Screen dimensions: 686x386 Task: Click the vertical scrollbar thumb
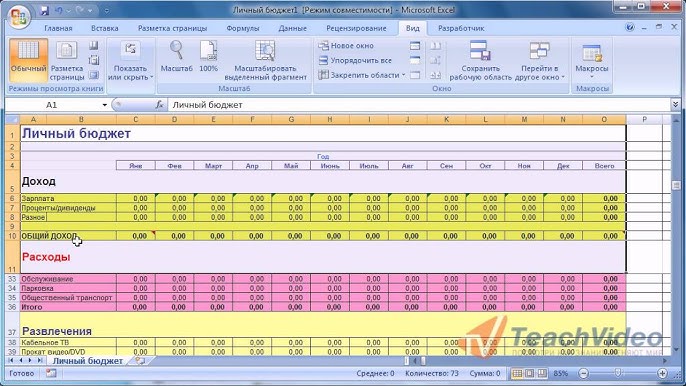[x=675, y=186]
